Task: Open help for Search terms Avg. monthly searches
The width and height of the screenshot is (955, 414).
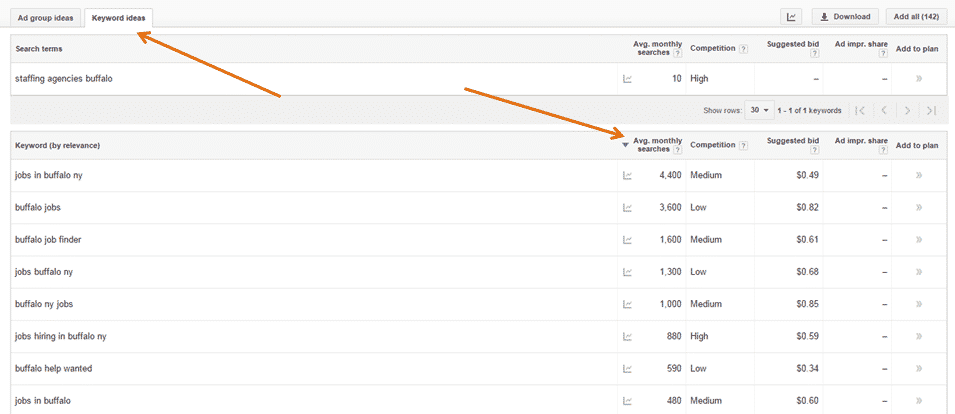Action: tap(678, 53)
